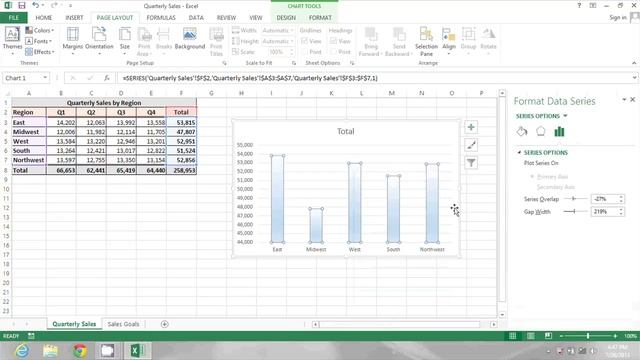Select Series Options bar chart icon
The height and width of the screenshot is (360, 640).
pos(559,131)
